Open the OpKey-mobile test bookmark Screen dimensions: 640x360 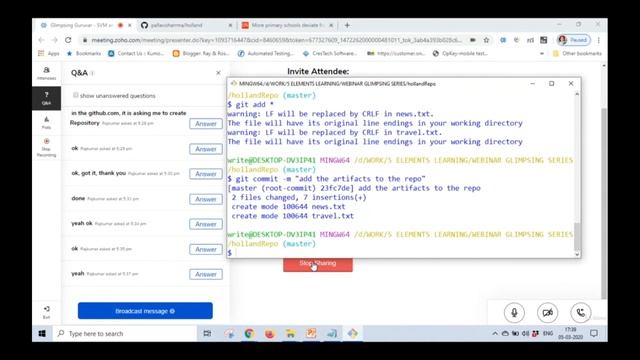[x=460, y=53]
